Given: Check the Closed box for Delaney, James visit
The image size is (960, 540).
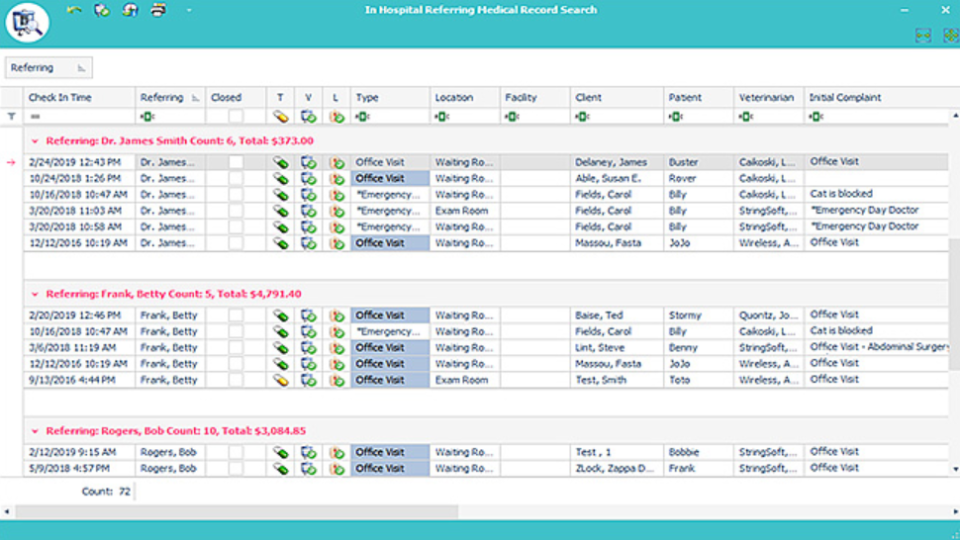Looking at the screenshot, I should point(236,162).
